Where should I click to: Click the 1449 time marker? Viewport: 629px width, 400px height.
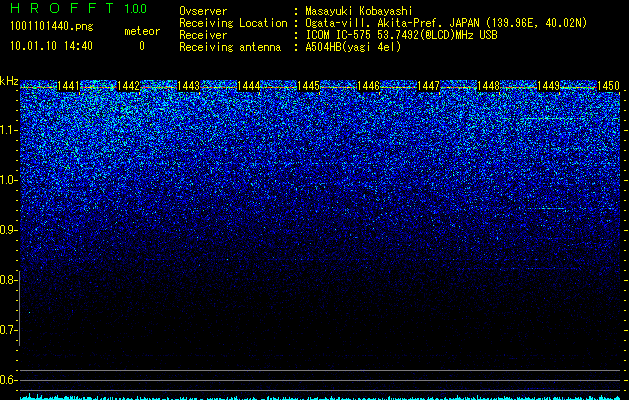tap(548, 86)
